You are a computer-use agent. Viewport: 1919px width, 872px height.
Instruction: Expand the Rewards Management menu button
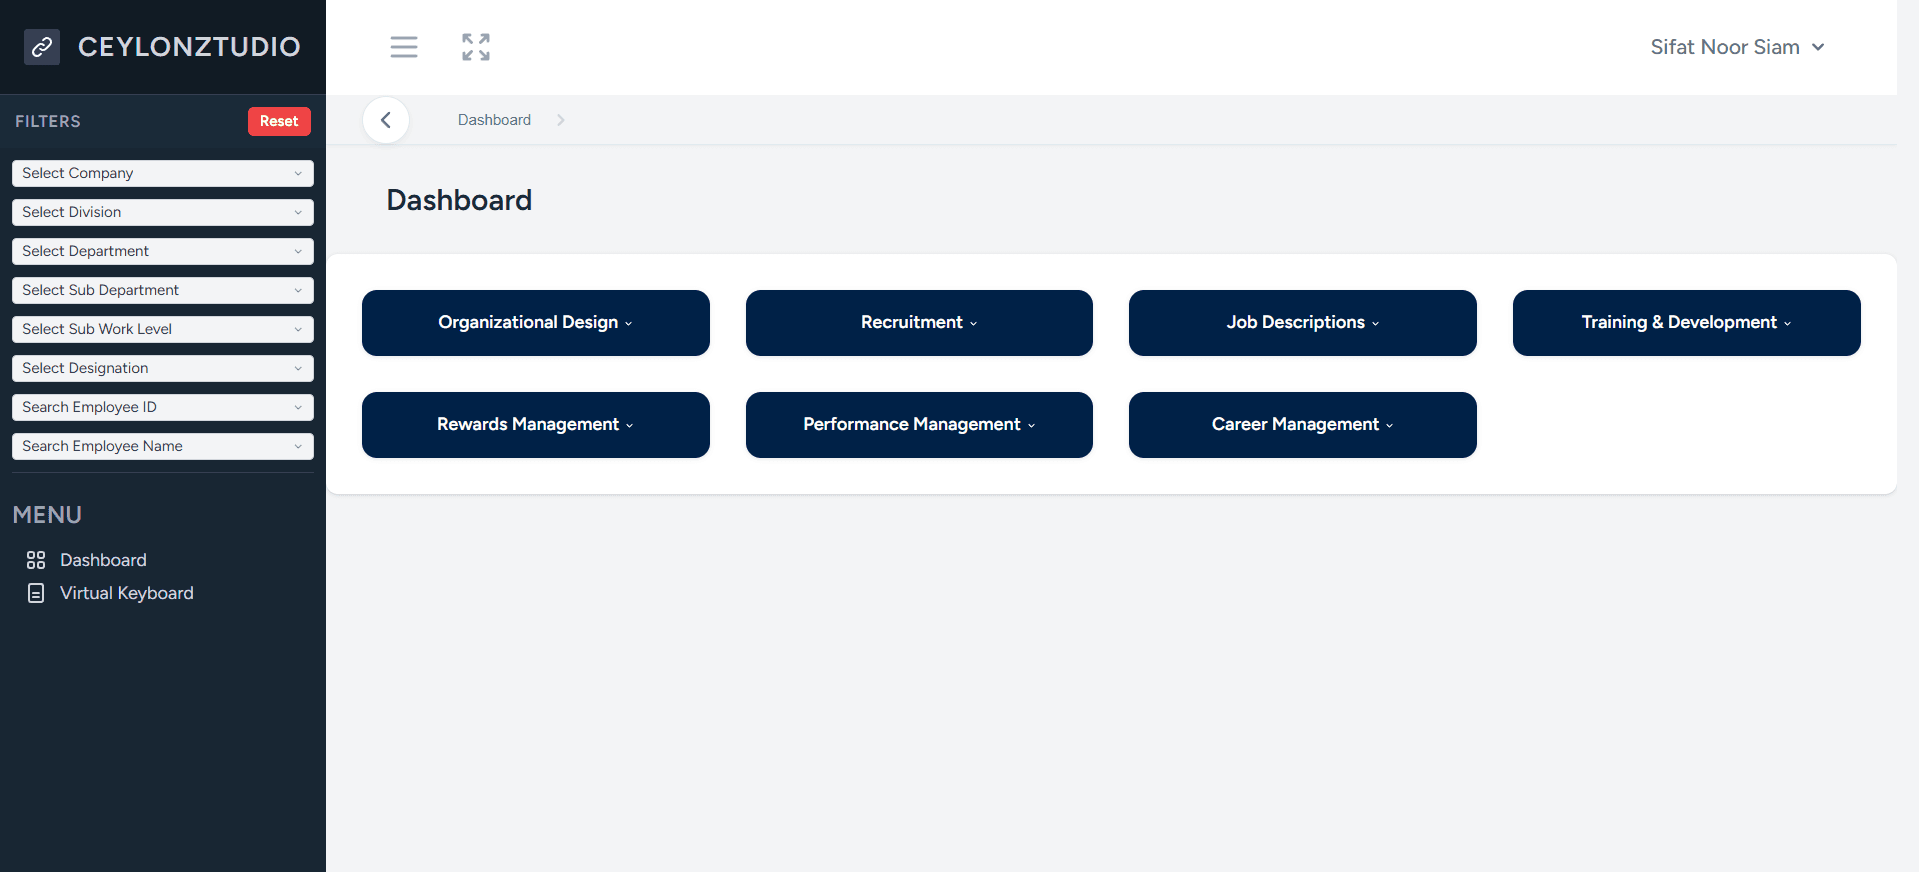536,425
